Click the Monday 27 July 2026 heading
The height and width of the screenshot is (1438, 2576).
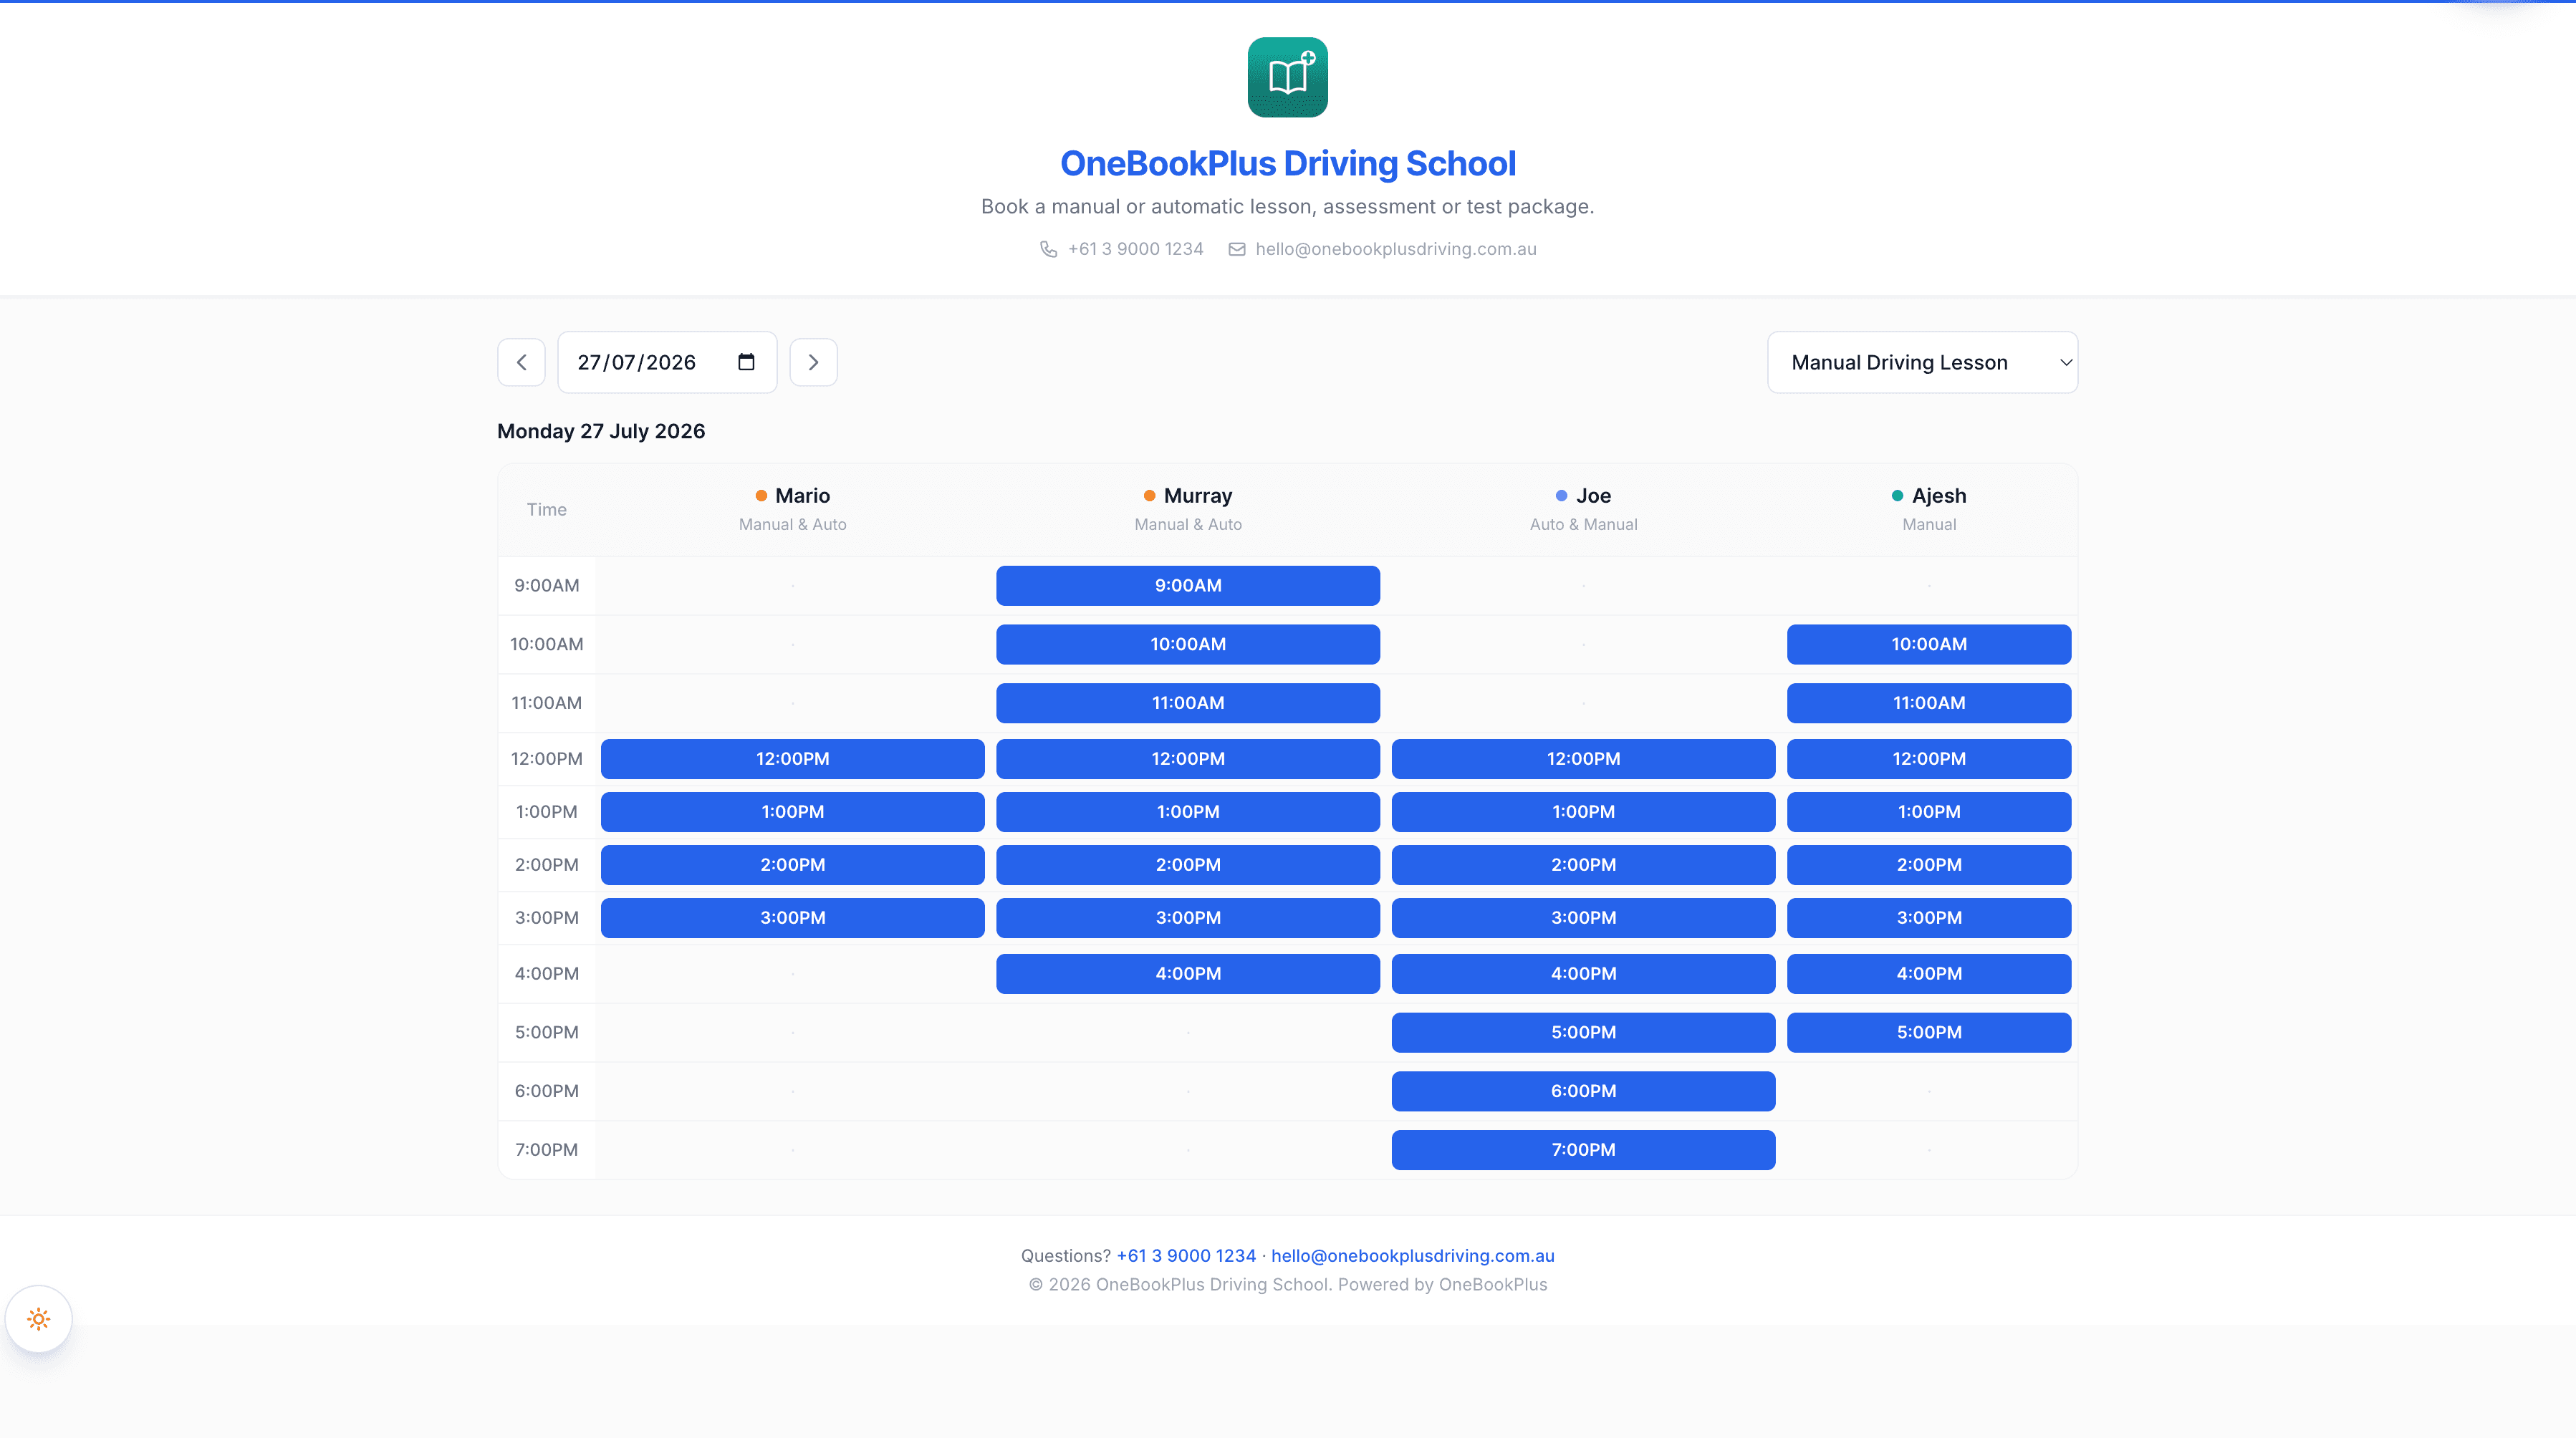pyautogui.click(x=601, y=431)
